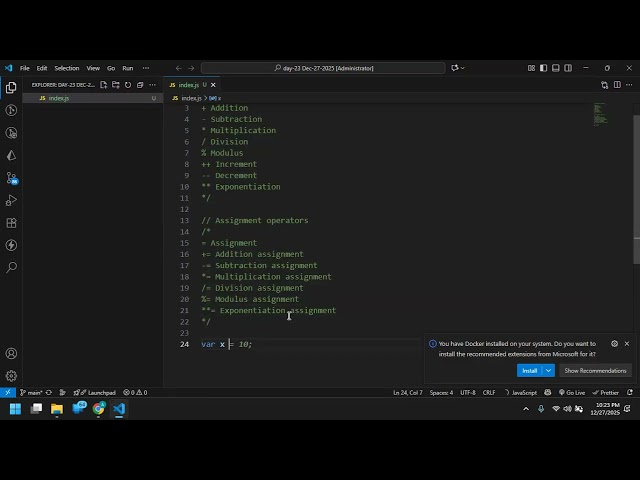Open Source Control graph with blue badge
This screenshot has width=640, height=480.
point(11,178)
